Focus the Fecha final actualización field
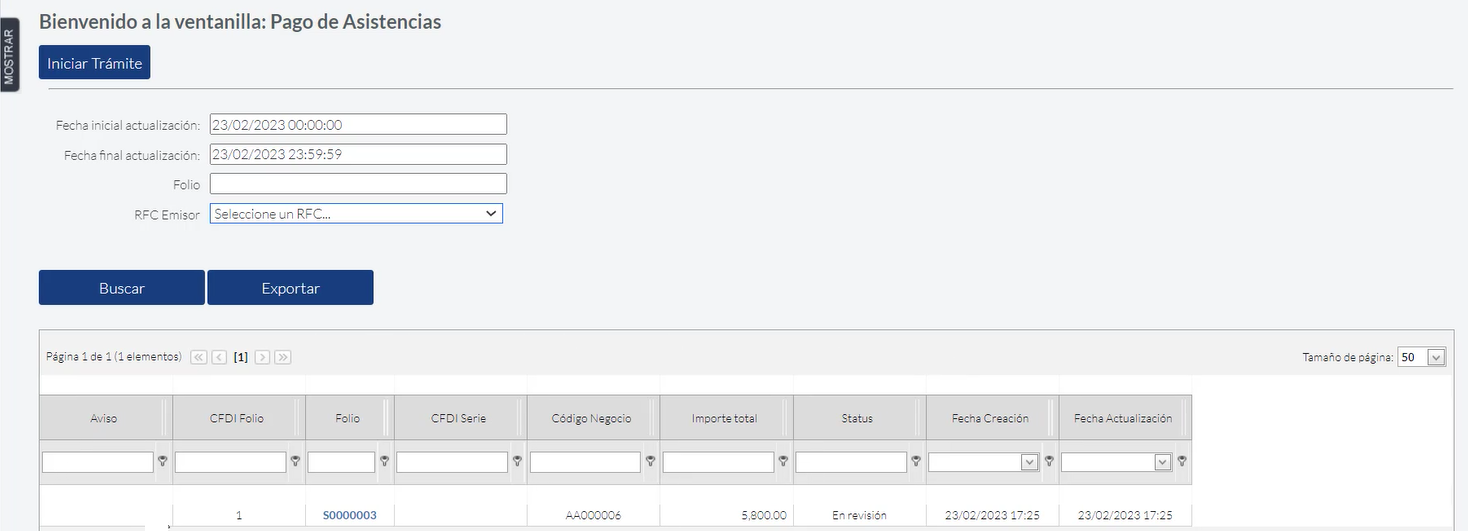 (358, 155)
